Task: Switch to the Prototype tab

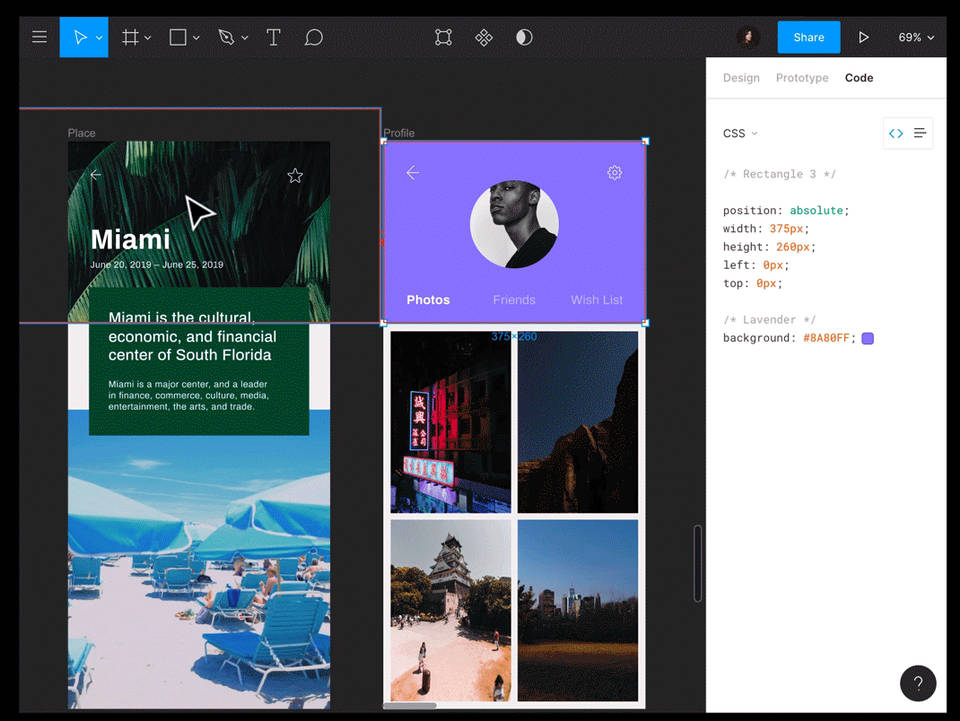Action: (802, 77)
